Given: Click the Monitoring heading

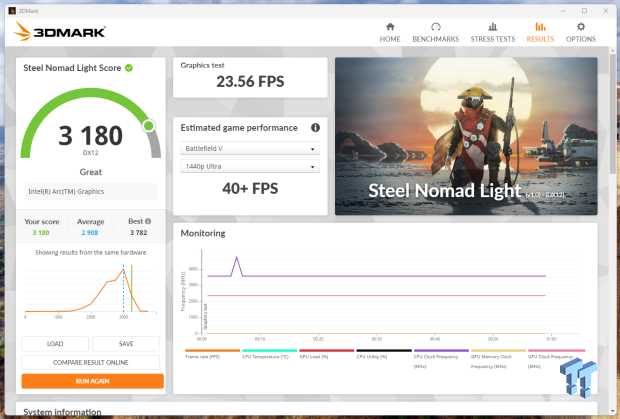Looking at the screenshot, I should pyautogui.click(x=203, y=233).
